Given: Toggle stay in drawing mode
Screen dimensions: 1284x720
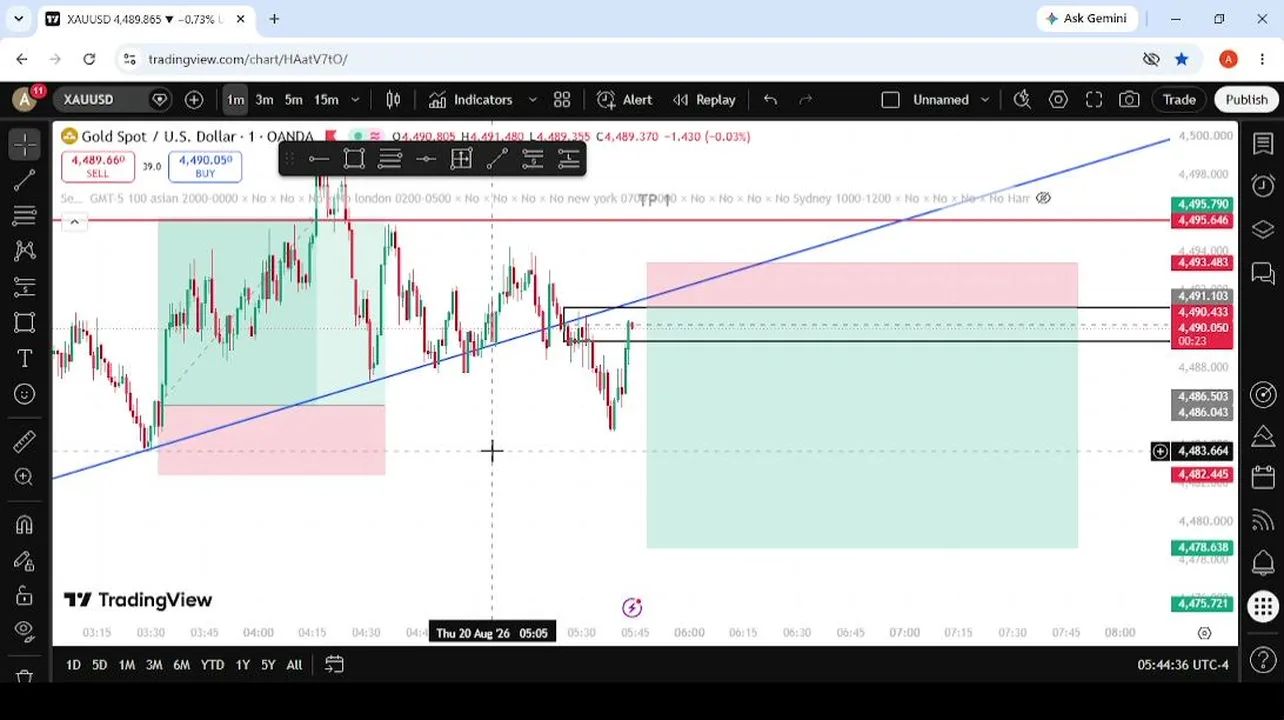Looking at the screenshot, I should click(x=25, y=561).
